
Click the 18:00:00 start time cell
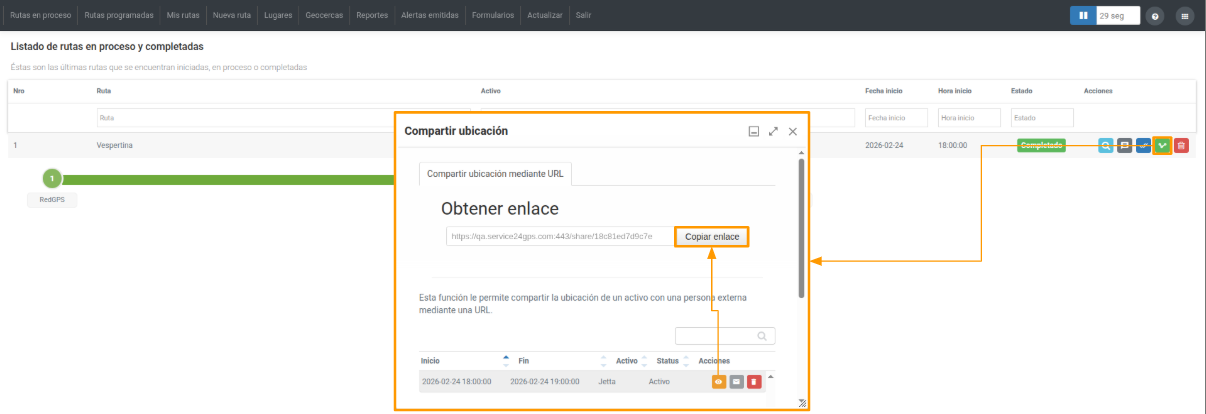click(952, 145)
